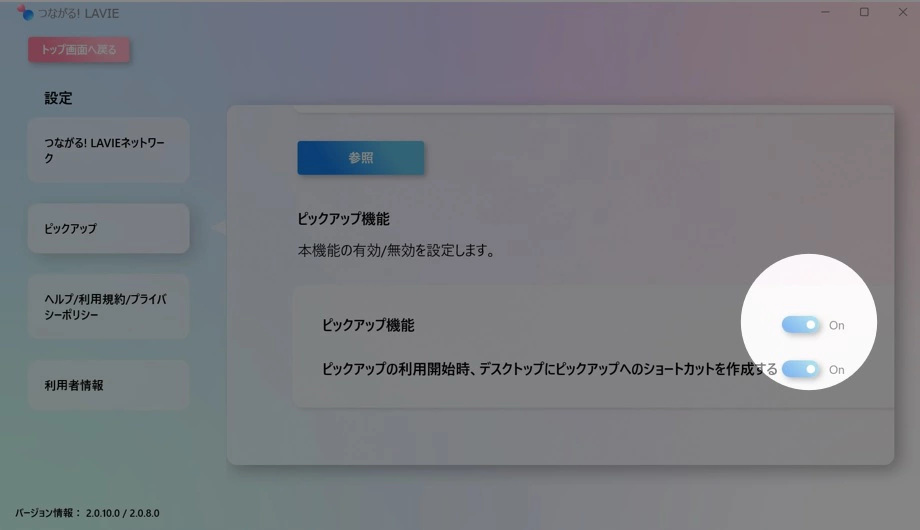Minimize the つながる! LAVIE window
This screenshot has height=530, width=920.
click(825, 12)
